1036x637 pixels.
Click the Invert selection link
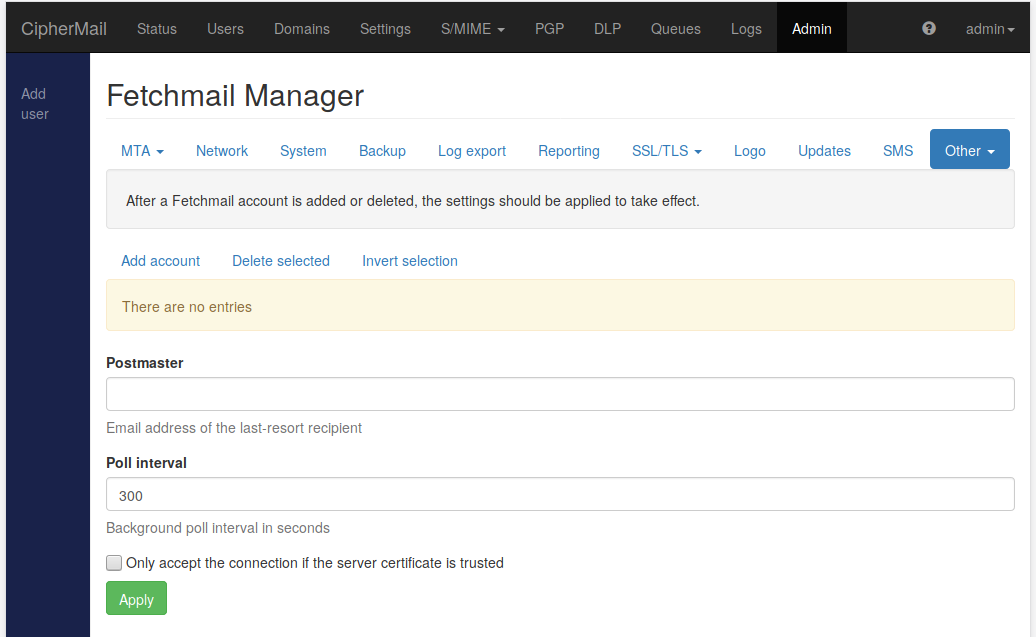(x=410, y=261)
